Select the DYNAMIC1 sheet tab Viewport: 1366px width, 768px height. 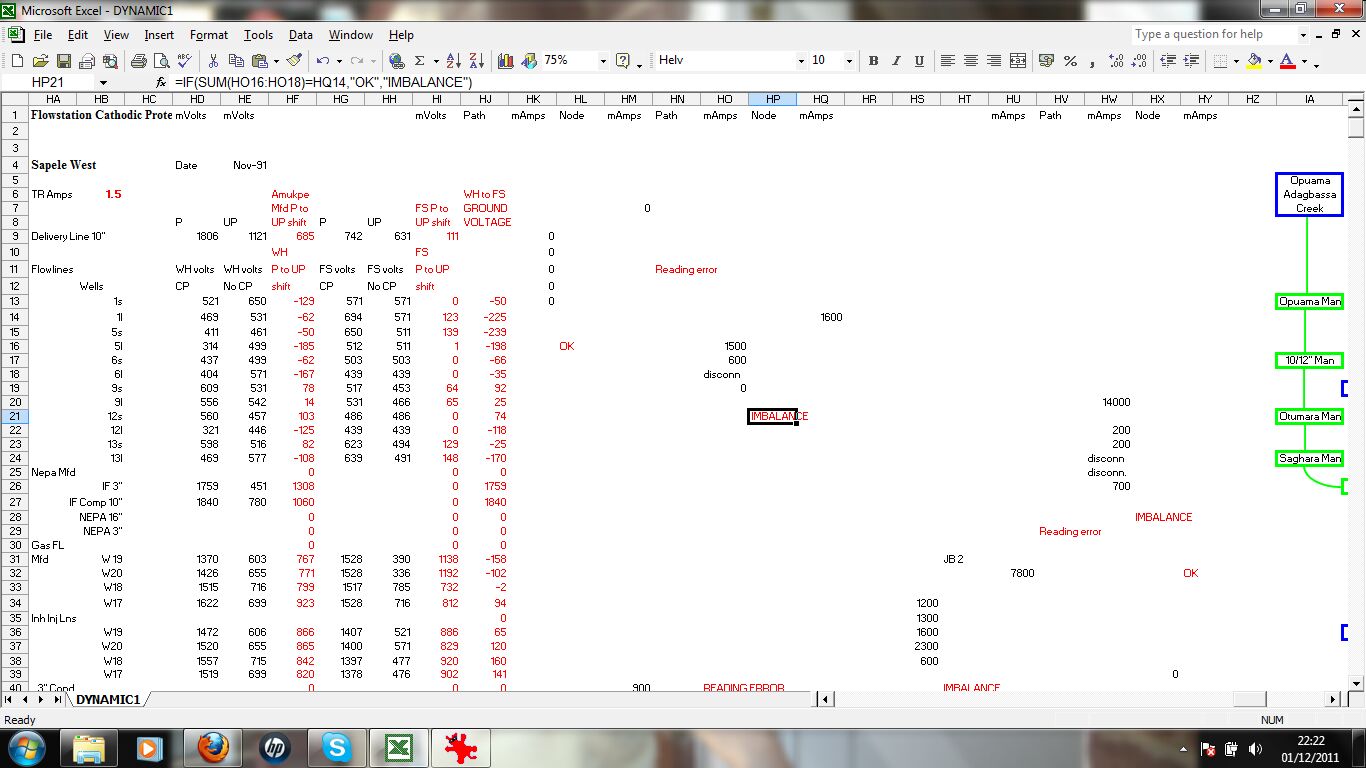click(x=108, y=700)
